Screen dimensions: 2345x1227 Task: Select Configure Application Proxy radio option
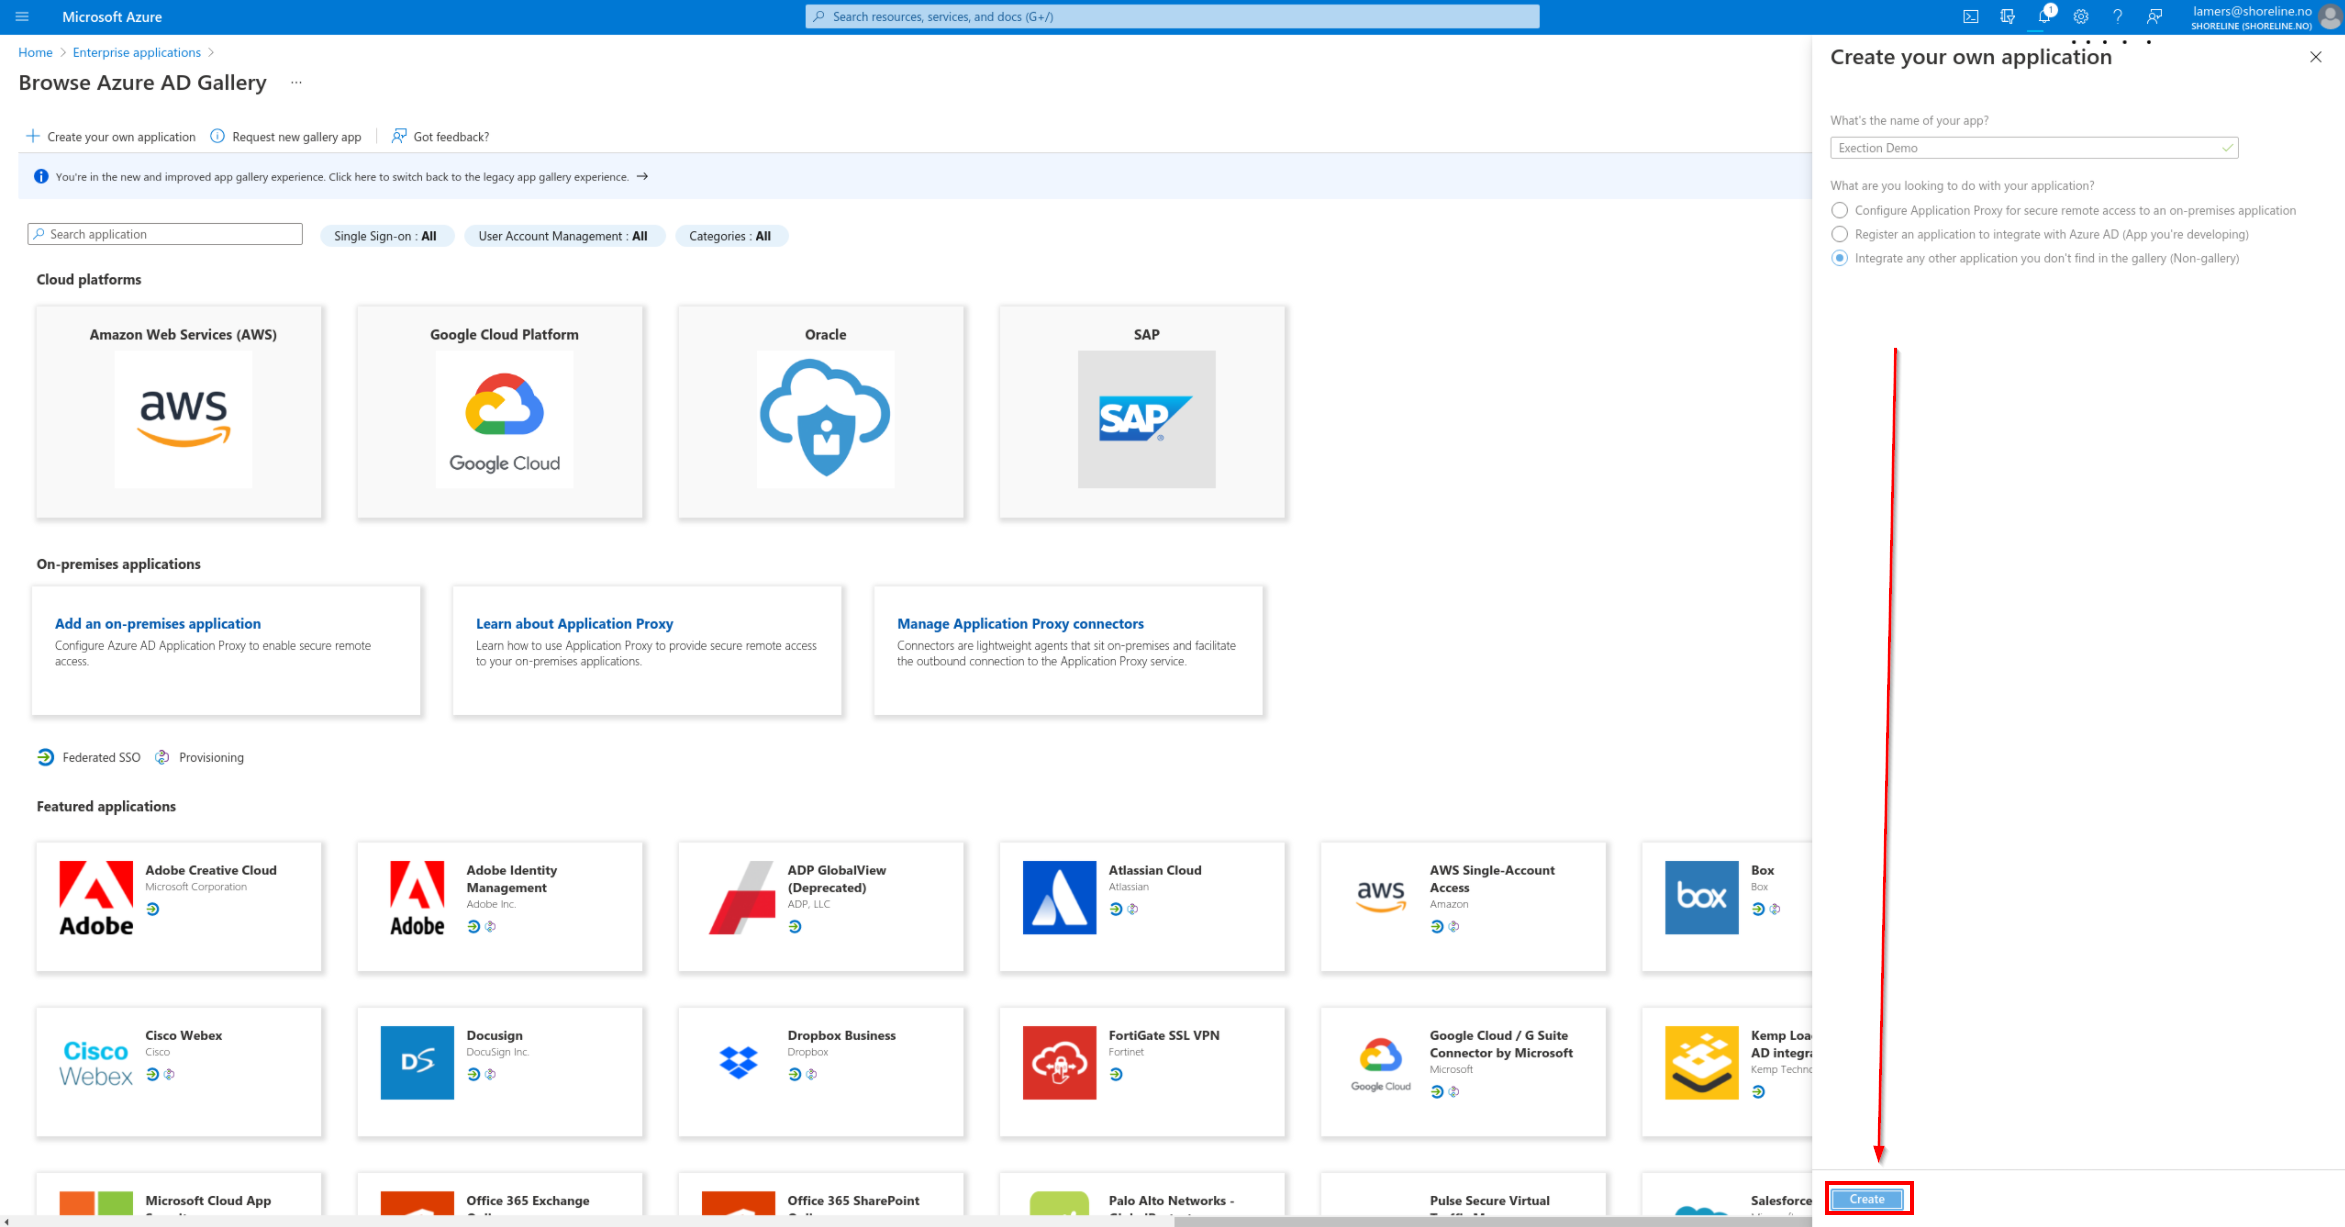(1839, 210)
